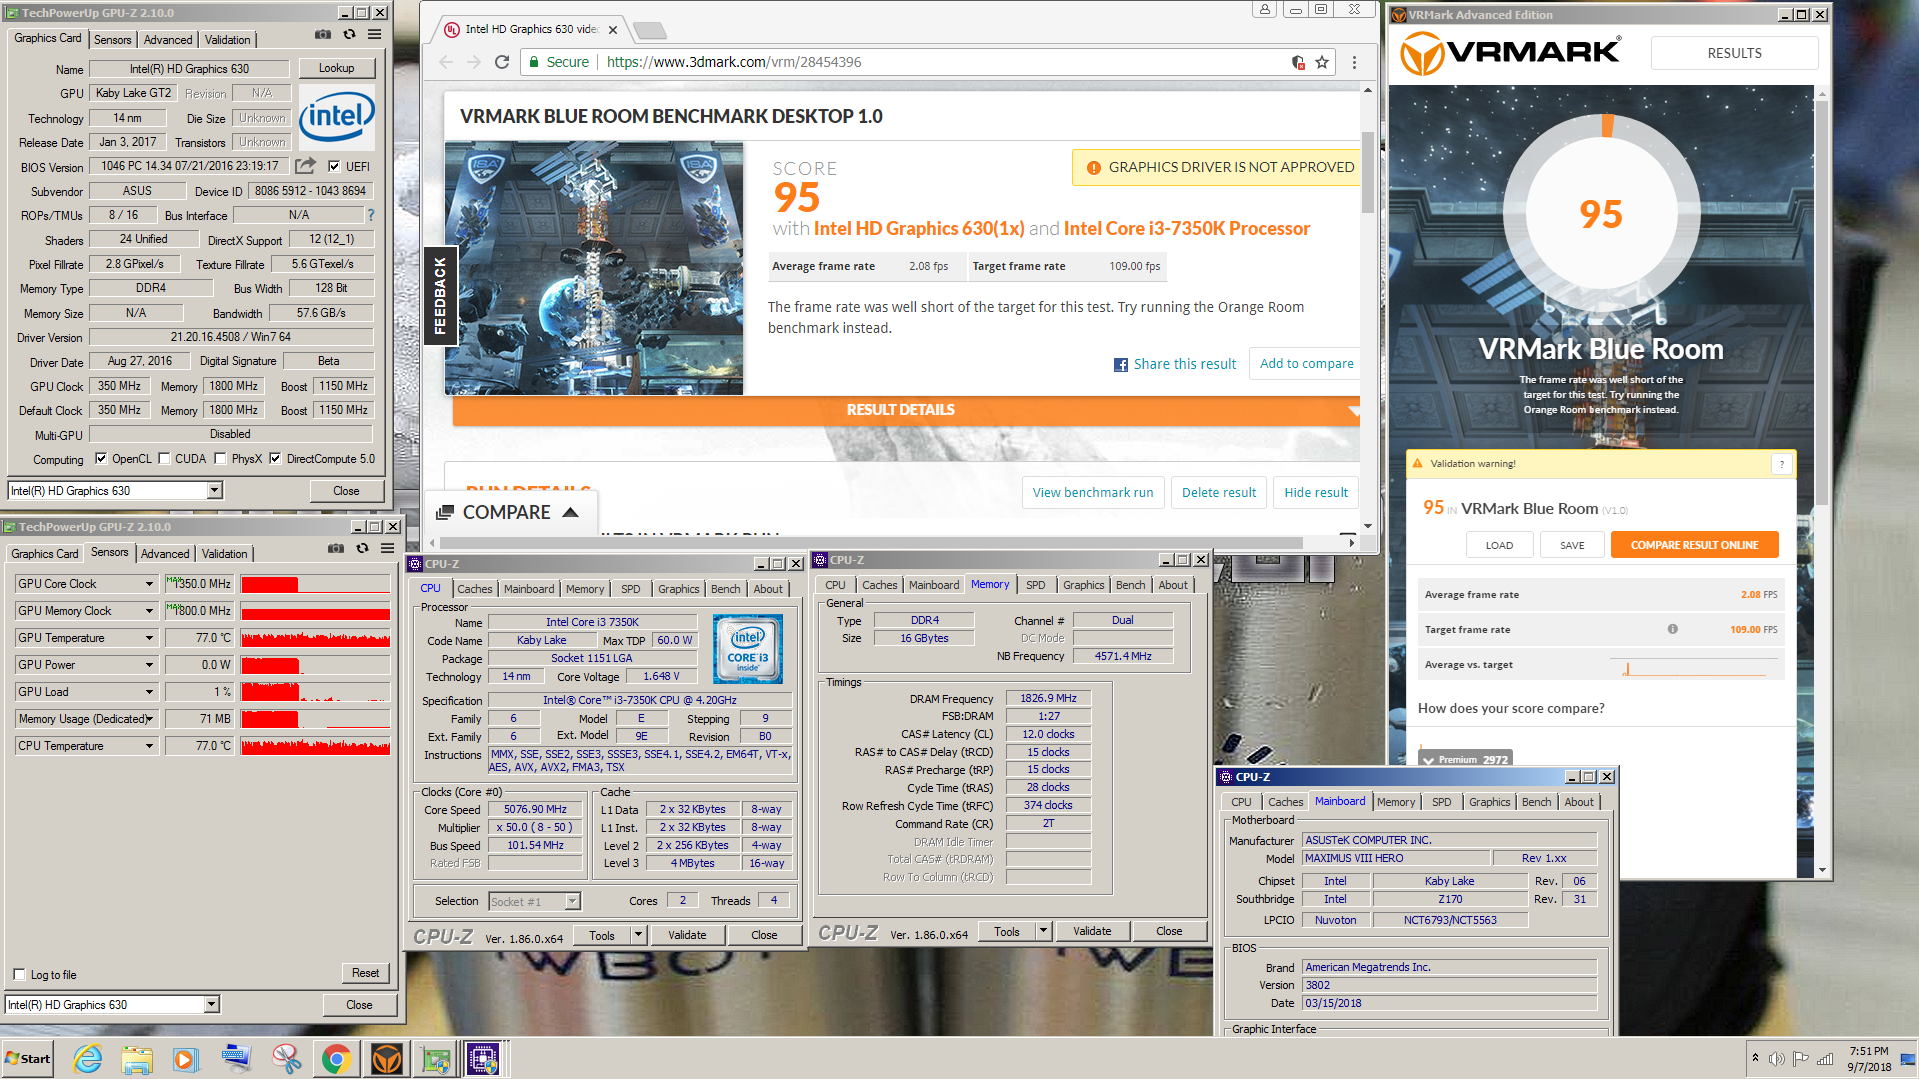Open the Graphics tab in CPU-Z Mainboard window
Screen dimensions: 1919x1079
(1489, 802)
